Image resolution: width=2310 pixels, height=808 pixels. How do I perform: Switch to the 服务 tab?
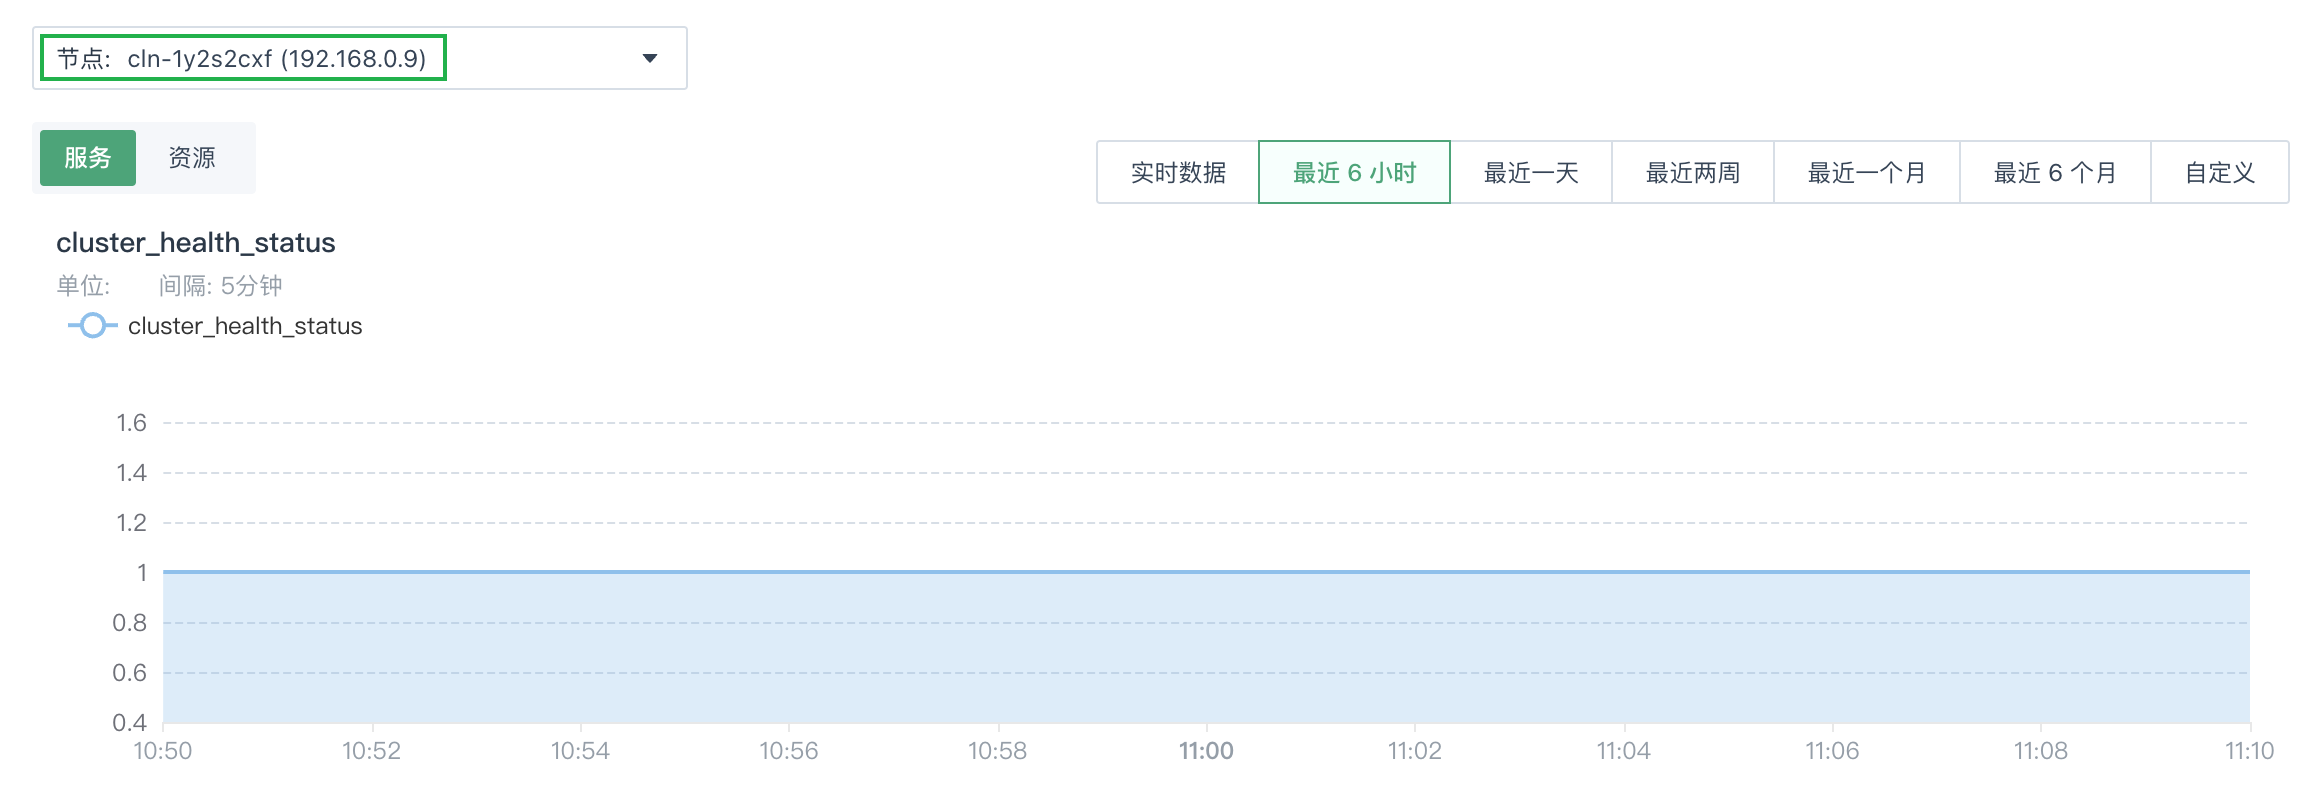coord(88,158)
